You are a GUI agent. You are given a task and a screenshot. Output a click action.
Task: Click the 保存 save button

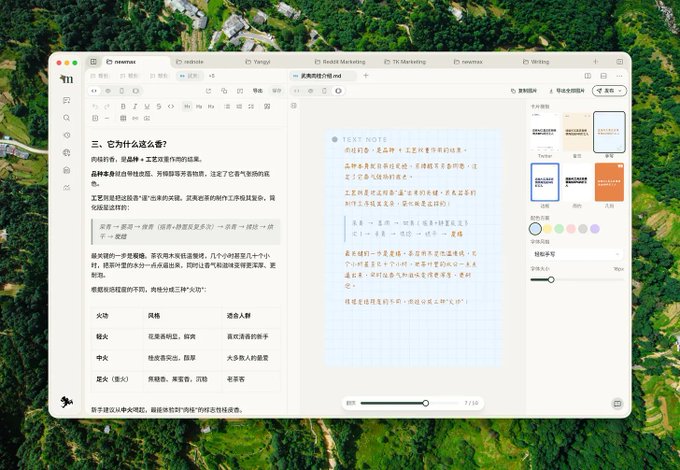[x=277, y=91]
